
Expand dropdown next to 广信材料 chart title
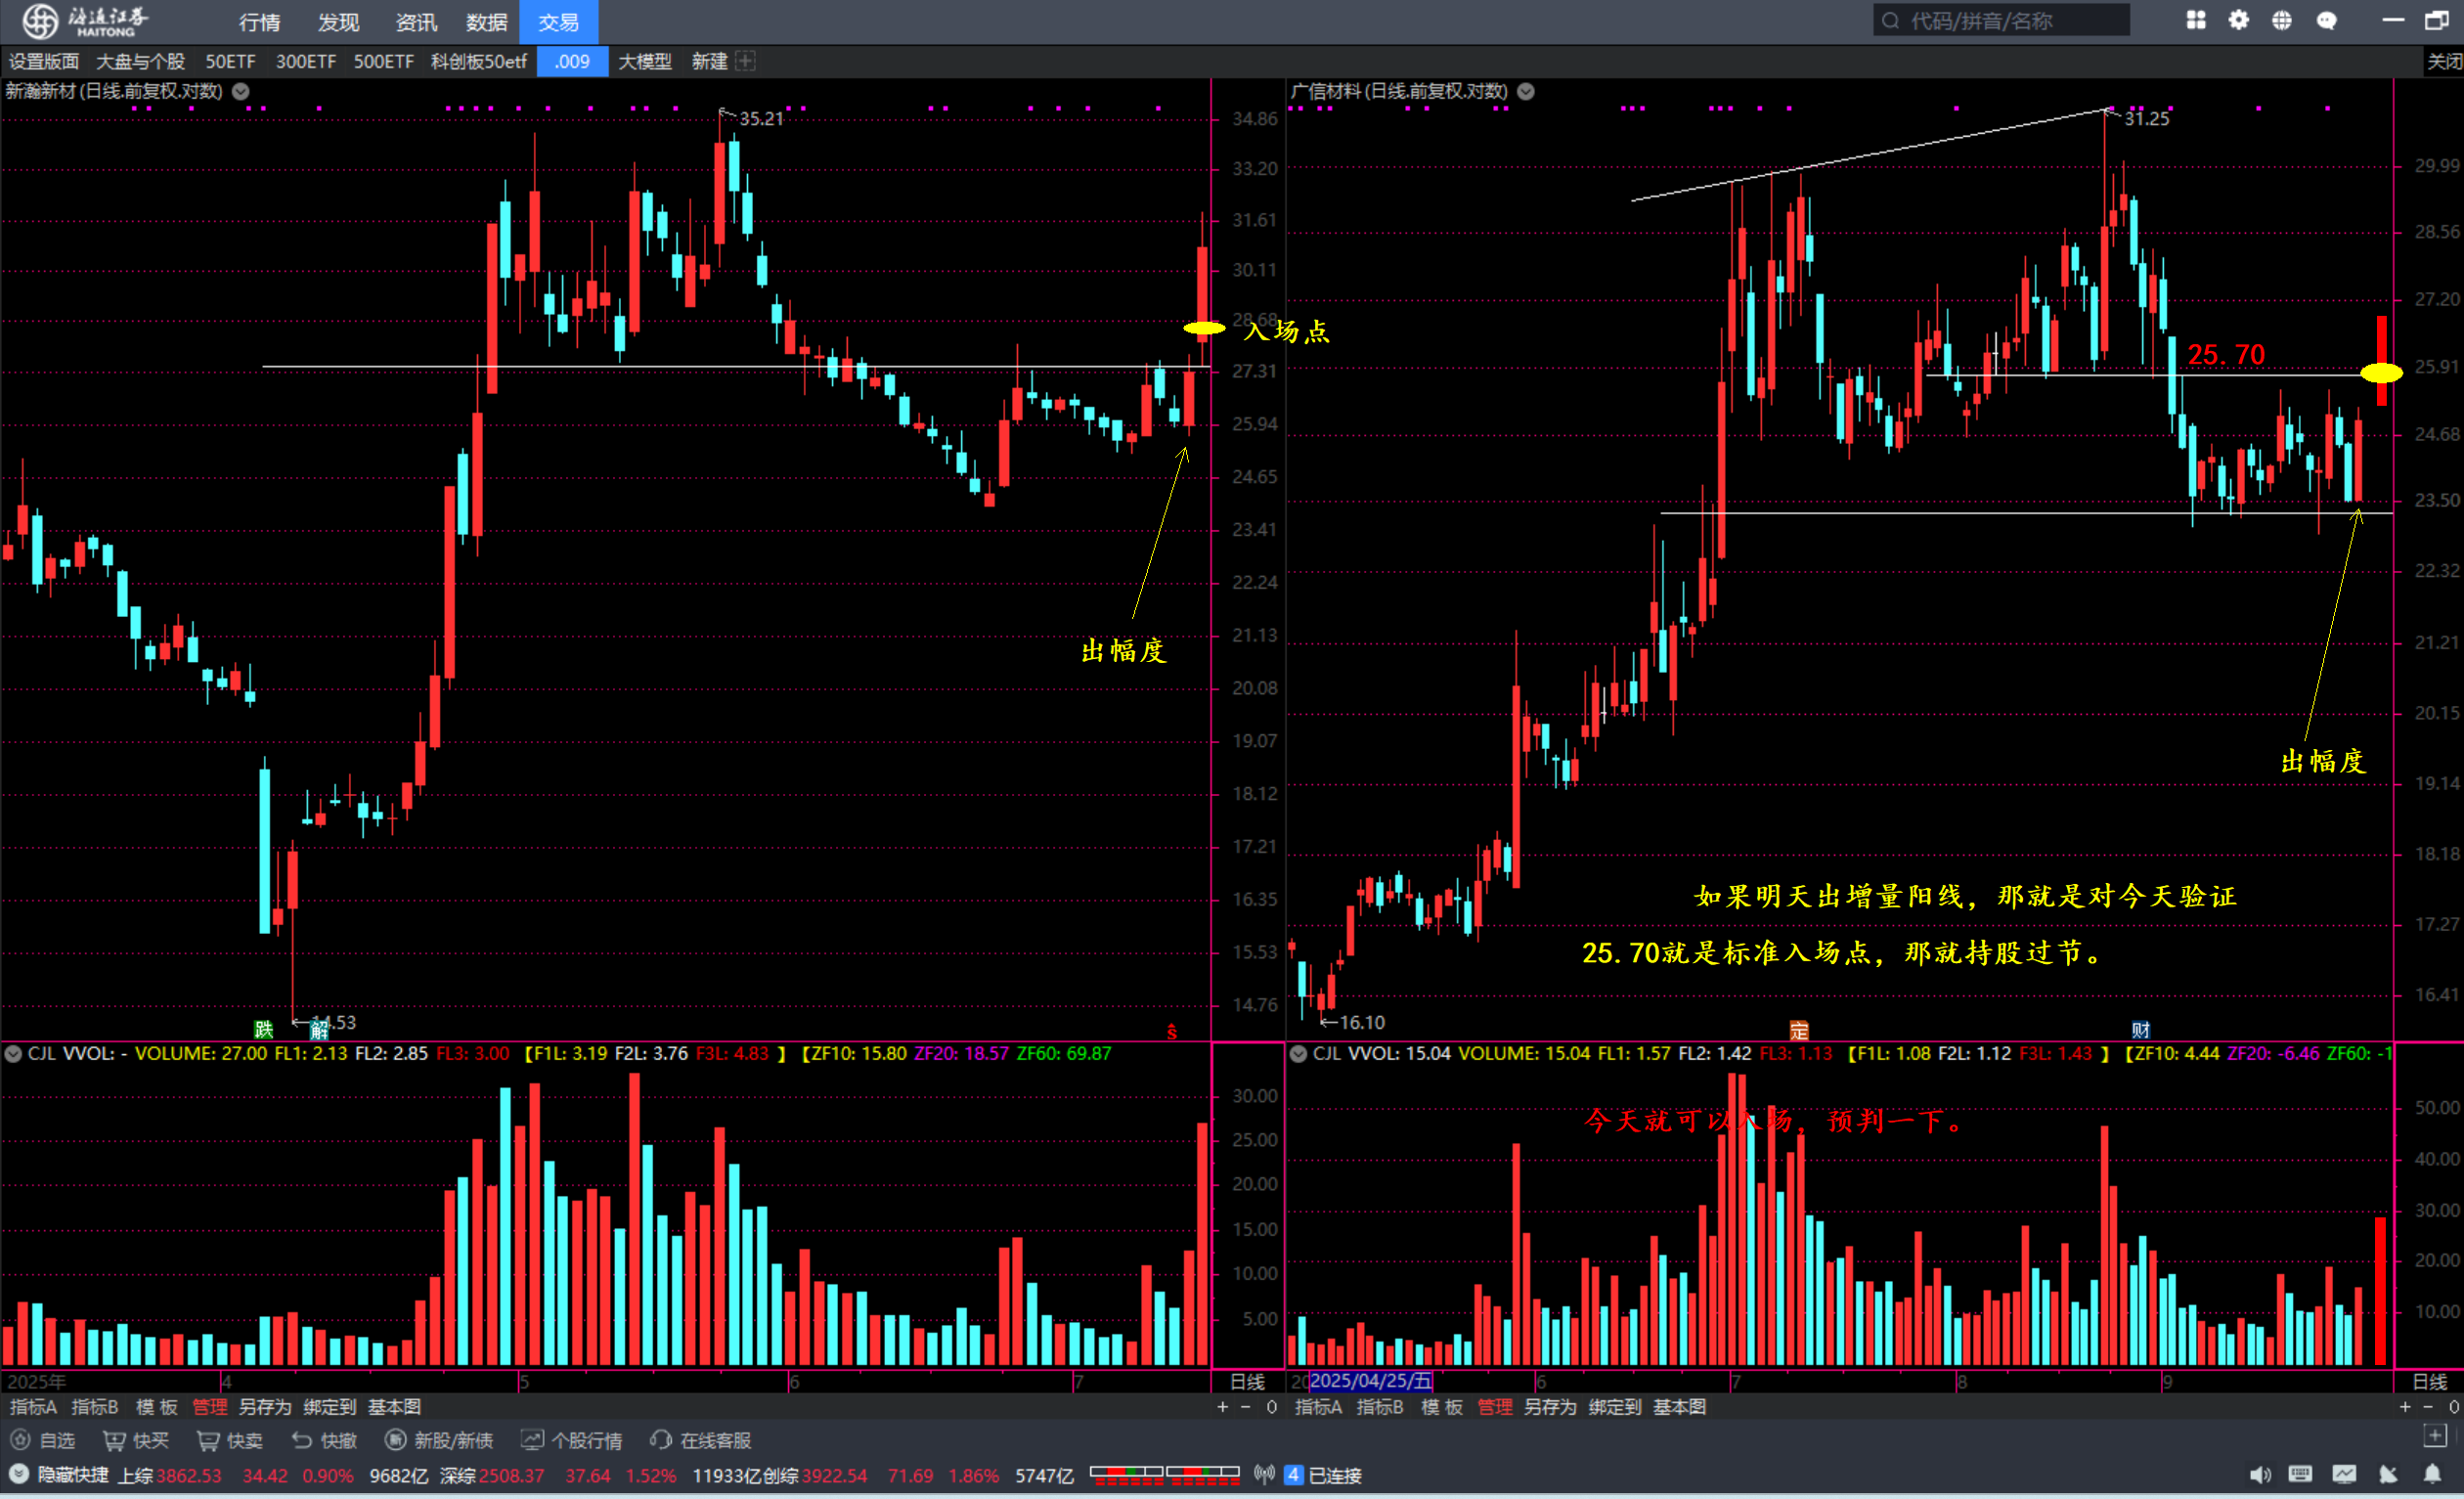pos(1526,91)
